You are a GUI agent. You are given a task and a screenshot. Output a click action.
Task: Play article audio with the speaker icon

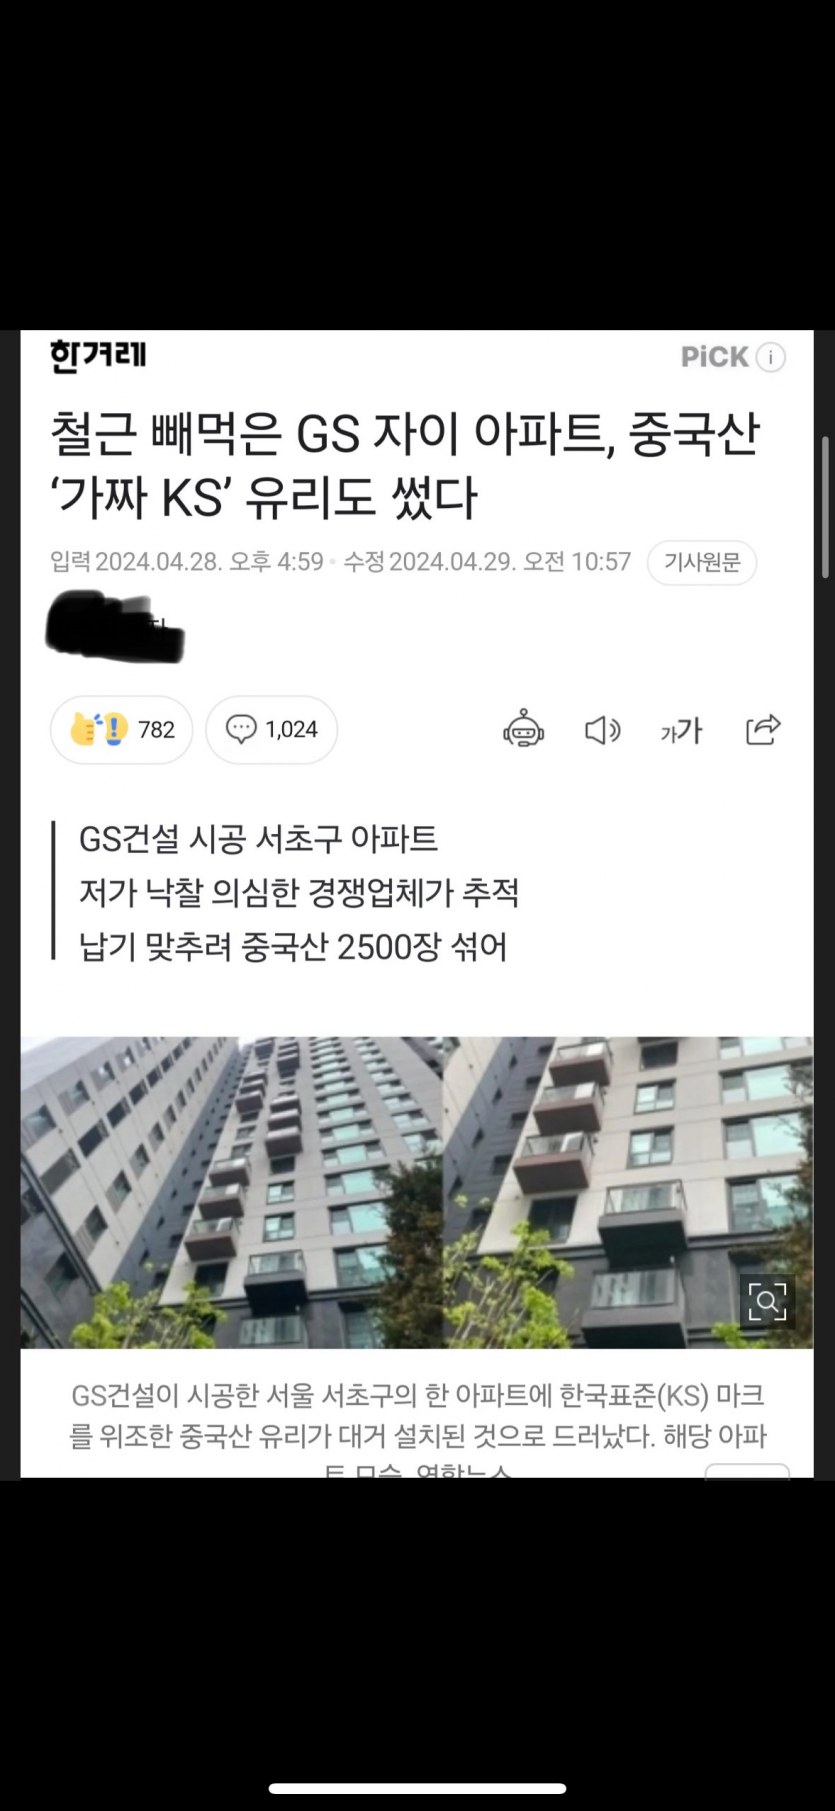602,731
